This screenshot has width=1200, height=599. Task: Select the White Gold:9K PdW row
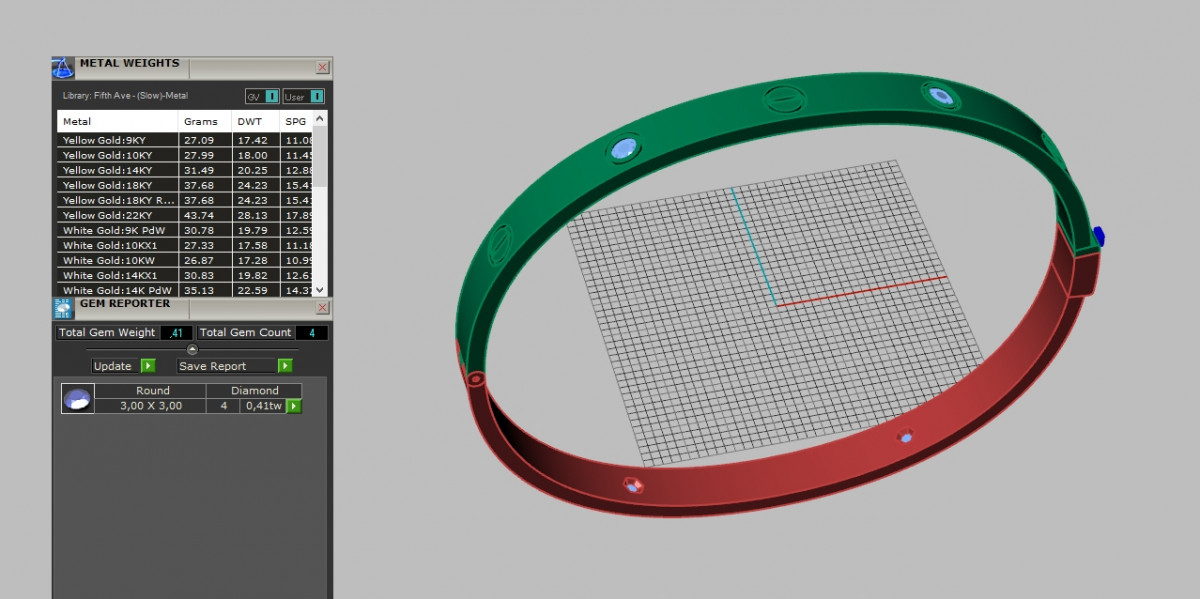tap(185, 230)
